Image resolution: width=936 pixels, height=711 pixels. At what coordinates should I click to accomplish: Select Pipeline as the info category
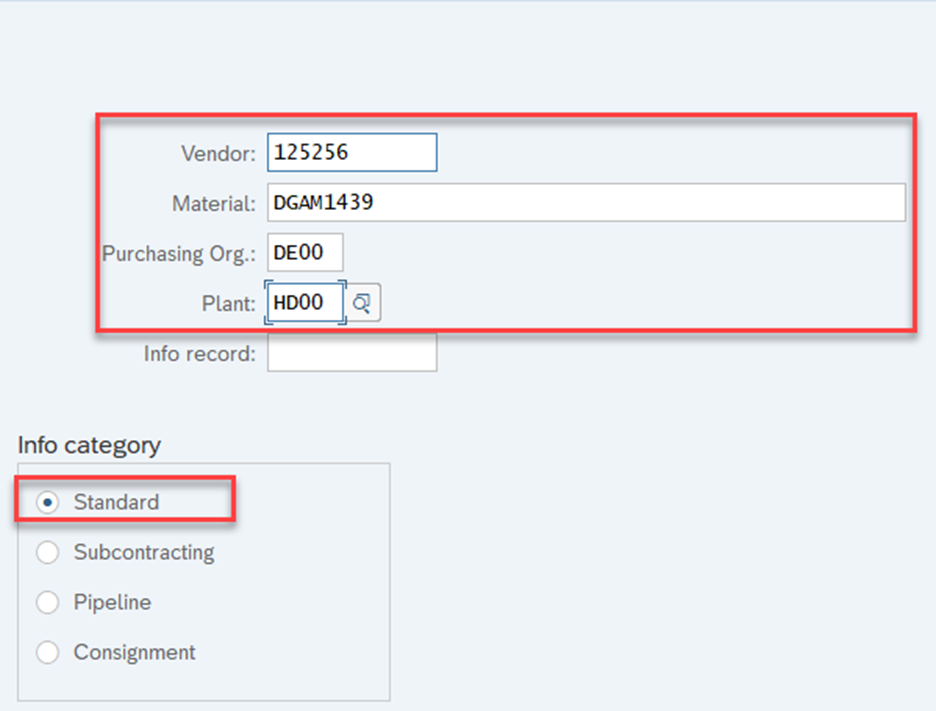[47, 602]
